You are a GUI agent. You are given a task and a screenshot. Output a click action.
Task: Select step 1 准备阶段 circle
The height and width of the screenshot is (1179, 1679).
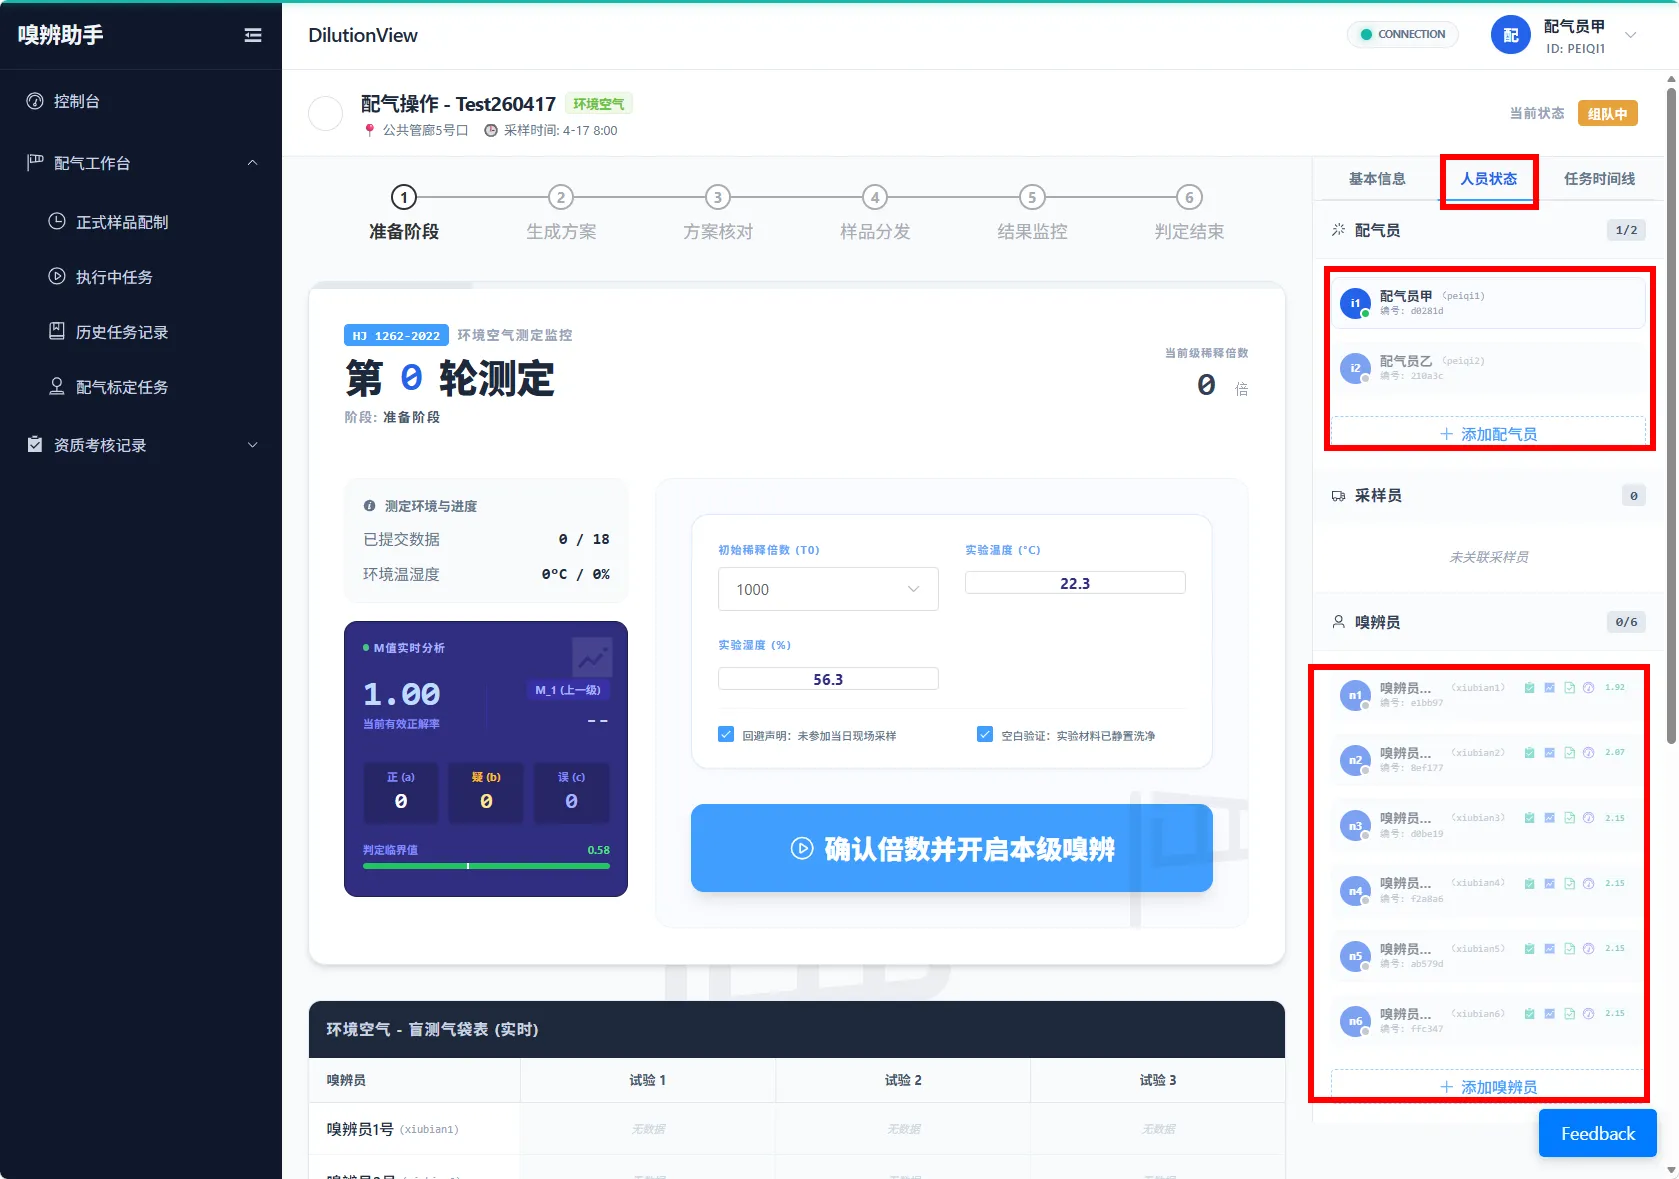[x=404, y=197]
